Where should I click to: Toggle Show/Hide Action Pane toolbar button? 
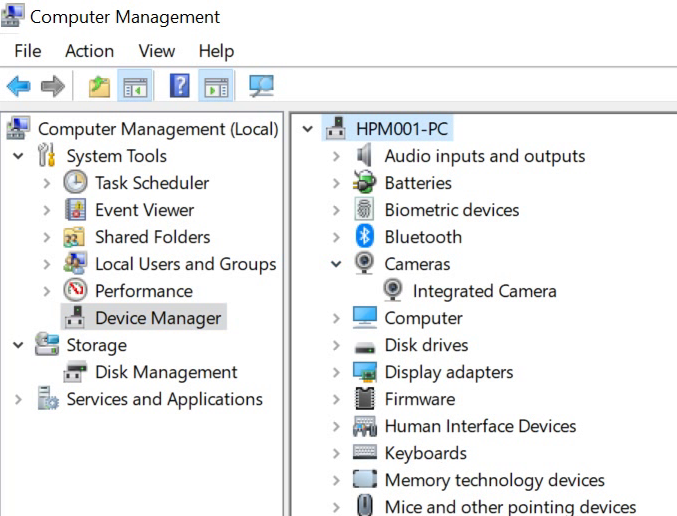tap(216, 86)
